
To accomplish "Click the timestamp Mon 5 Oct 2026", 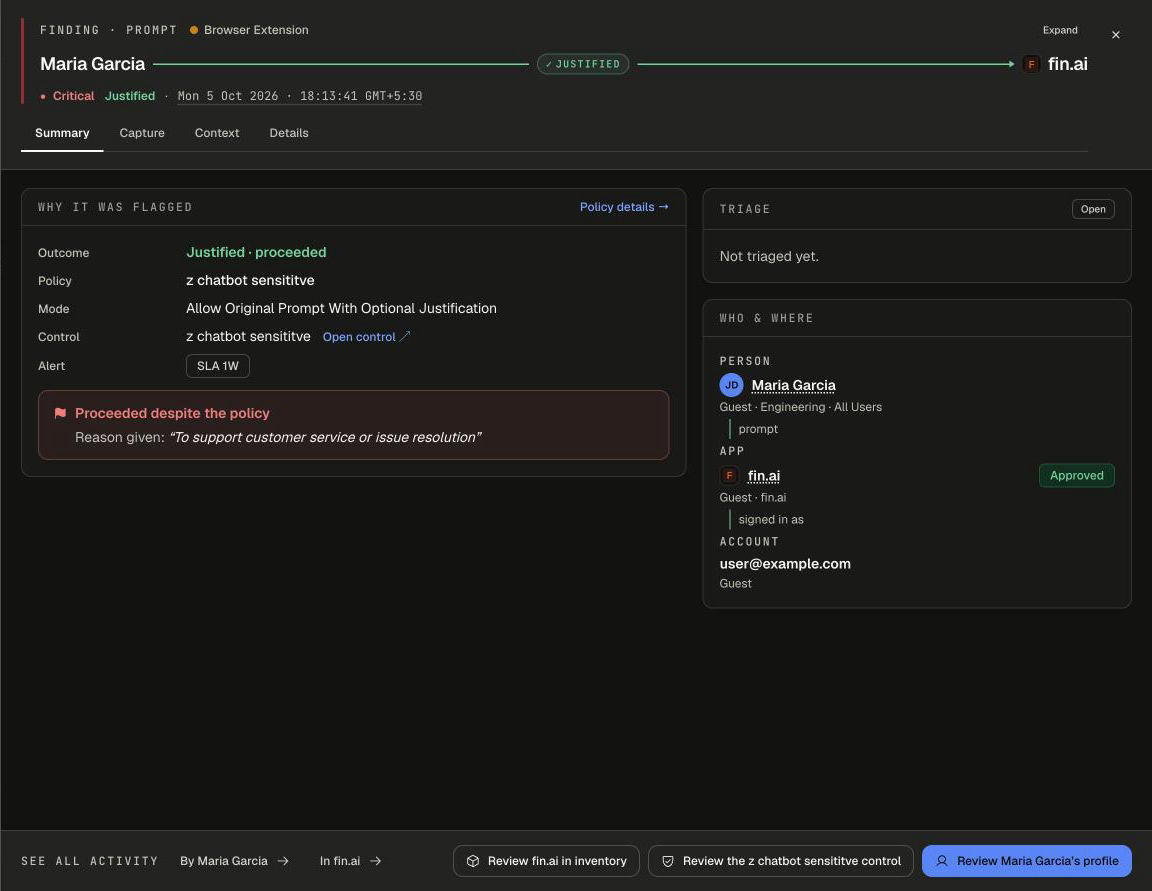I will point(300,96).
